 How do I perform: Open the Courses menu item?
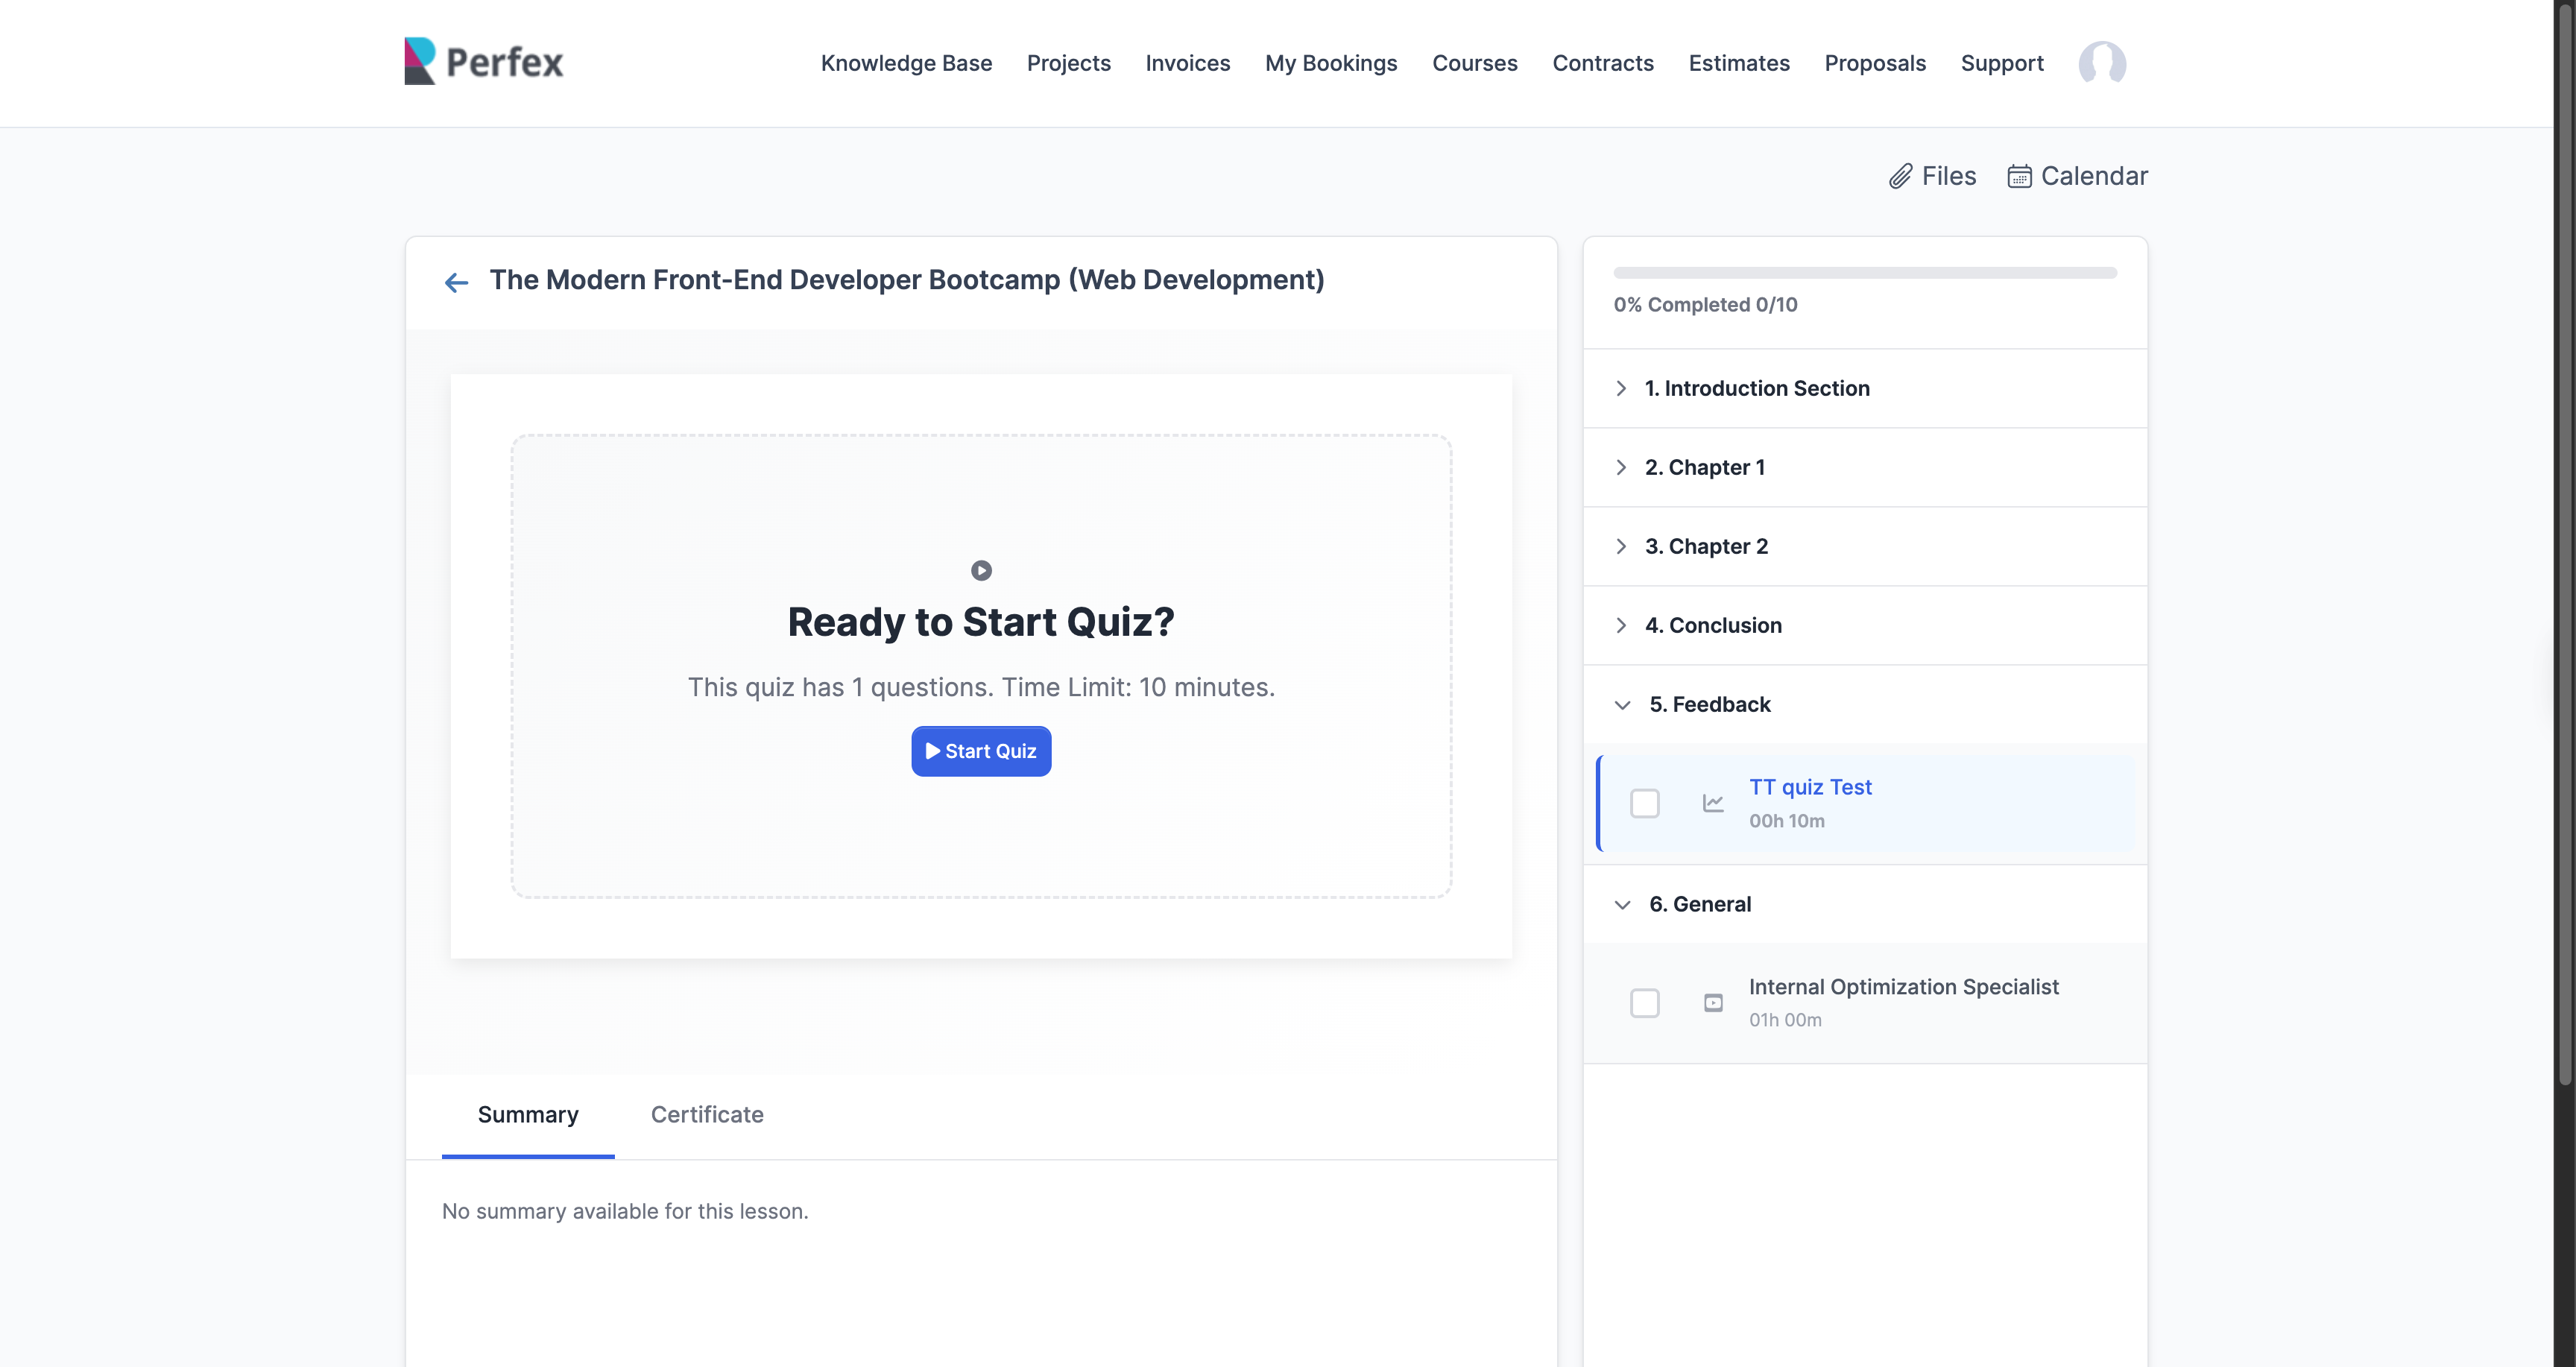(x=1474, y=63)
